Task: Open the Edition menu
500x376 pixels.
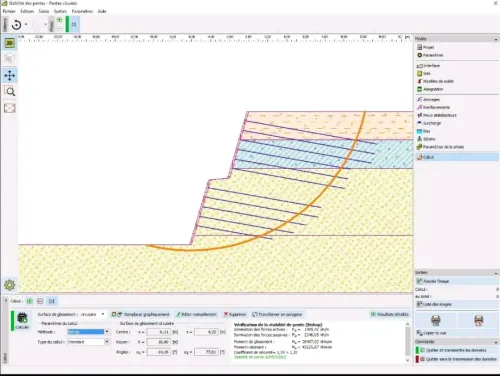Action: 27,11
